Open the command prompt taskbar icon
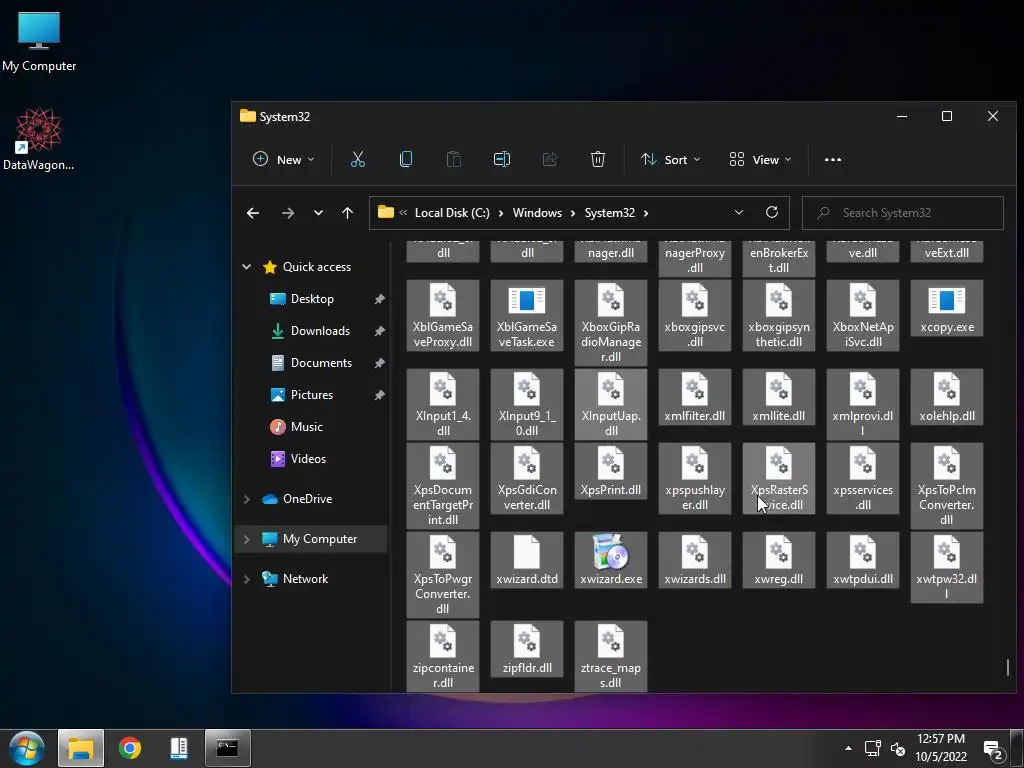This screenshot has height=768, width=1024. 227,748
